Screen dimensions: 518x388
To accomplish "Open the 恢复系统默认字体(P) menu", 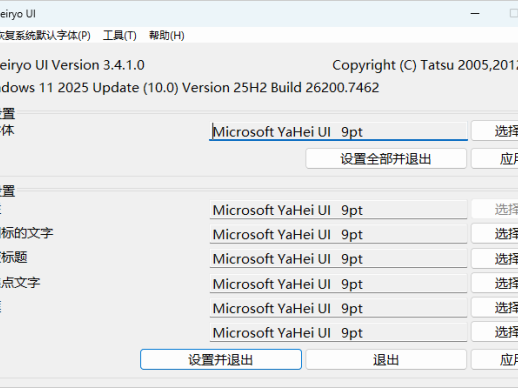I will [45, 35].
